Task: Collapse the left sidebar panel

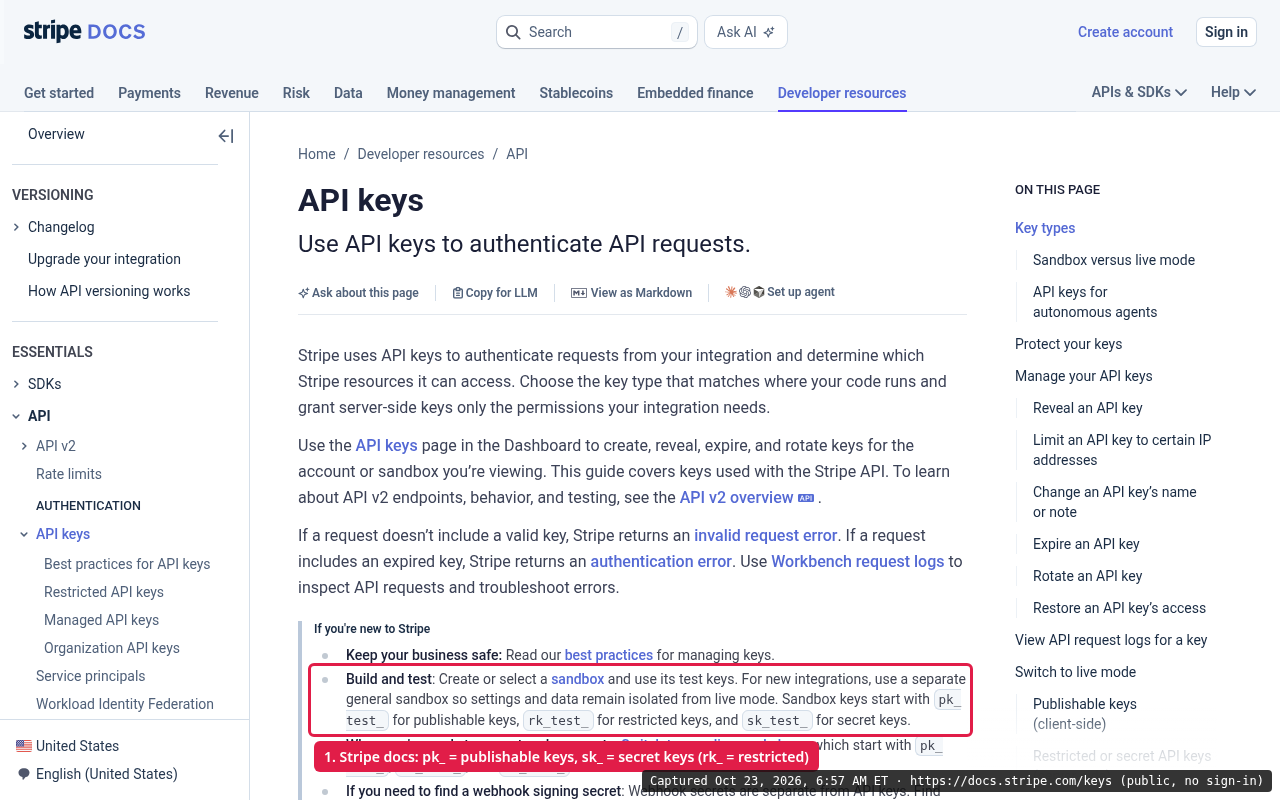Action: point(226,136)
